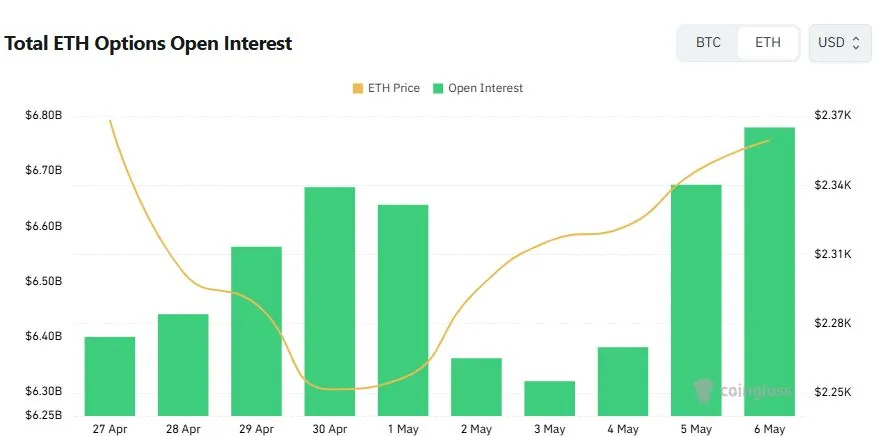Toggle the Open Interest legend entry
This screenshot has width=877, height=436.
tap(478, 88)
